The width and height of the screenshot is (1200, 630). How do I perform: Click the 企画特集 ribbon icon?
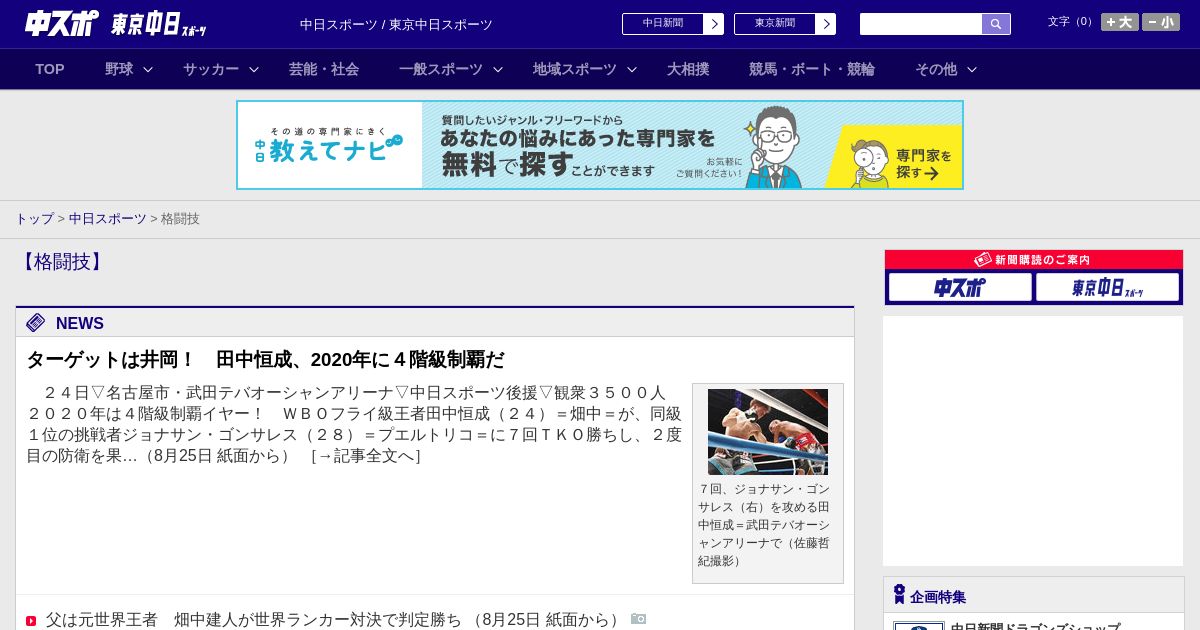tap(899, 595)
